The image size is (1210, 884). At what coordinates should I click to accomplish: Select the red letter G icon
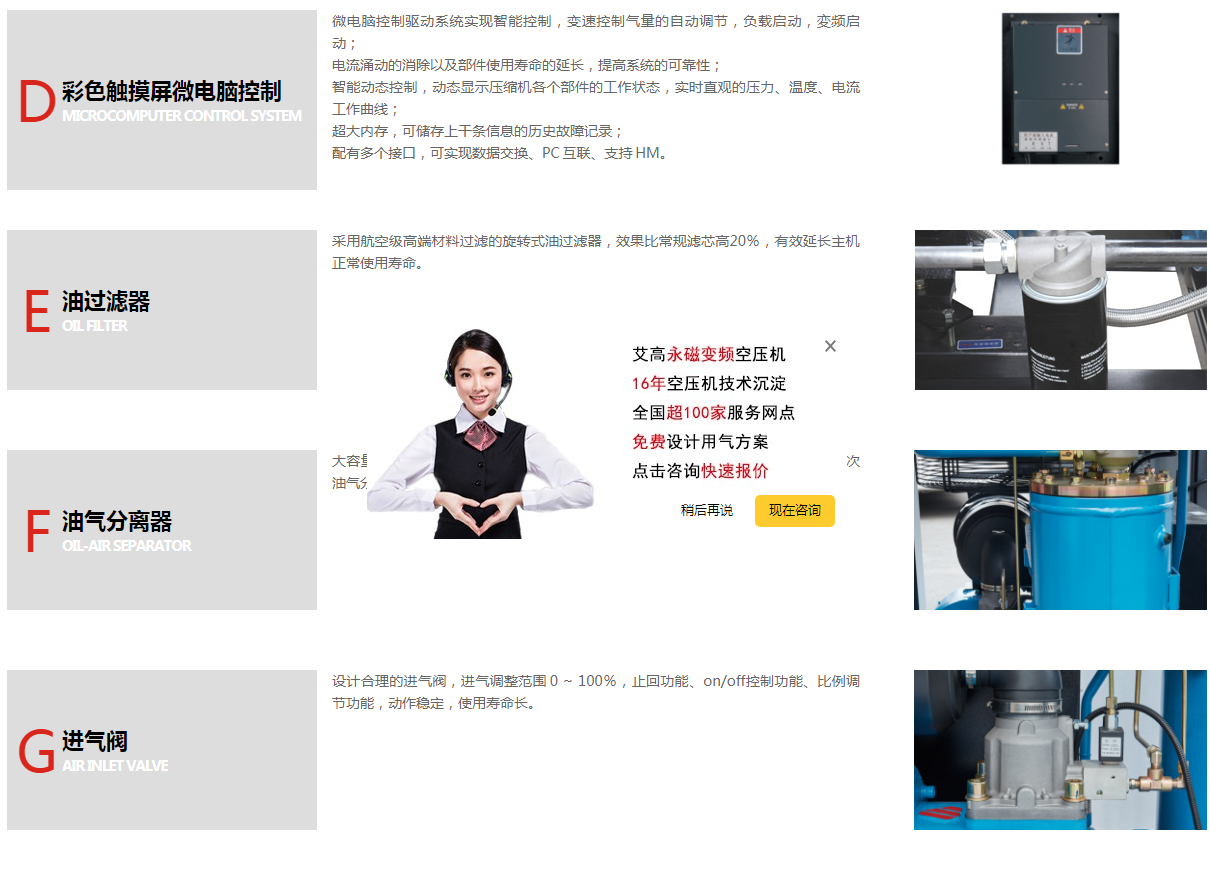(x=36, y=752)
